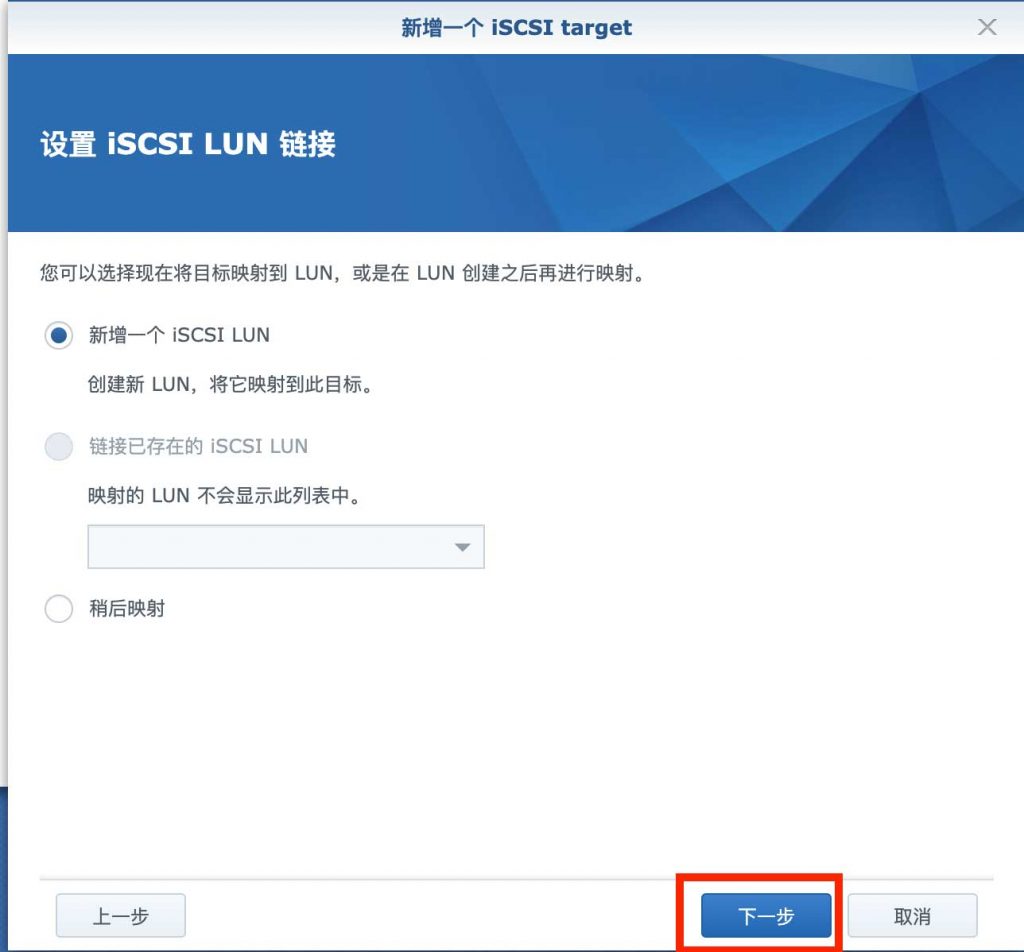Click the description 创建新 LUN，将它映射到此目标

coord(231,385)
